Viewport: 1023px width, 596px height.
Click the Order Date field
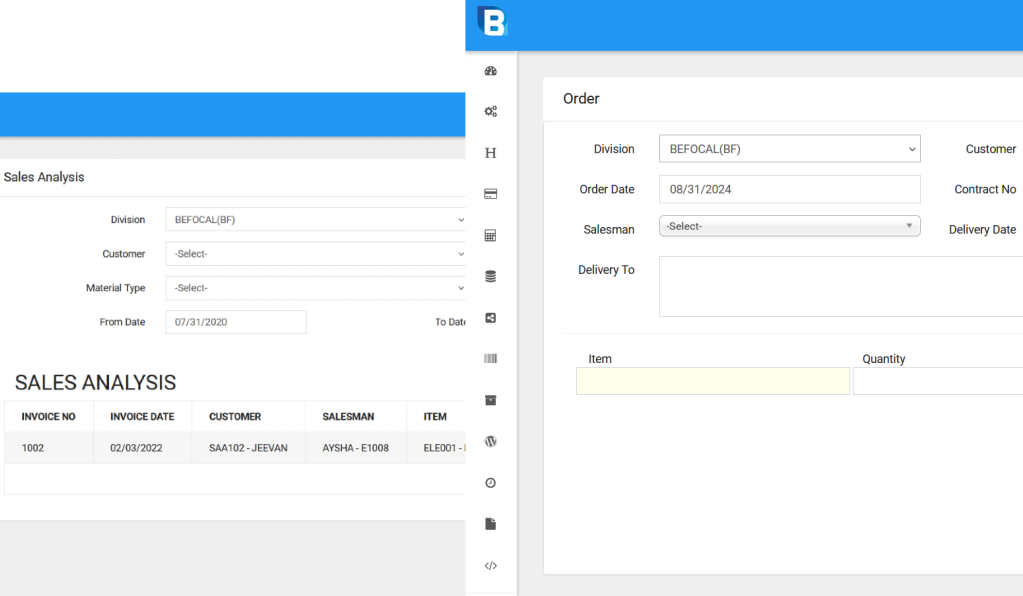789,189
